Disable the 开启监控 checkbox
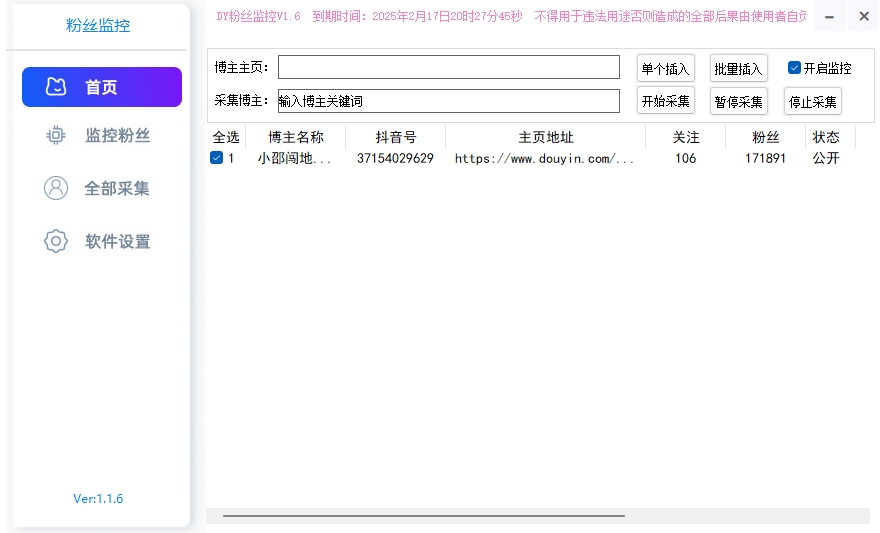This screenshot has height=533, width=880. pyautogui.click(x=794, y=68)
